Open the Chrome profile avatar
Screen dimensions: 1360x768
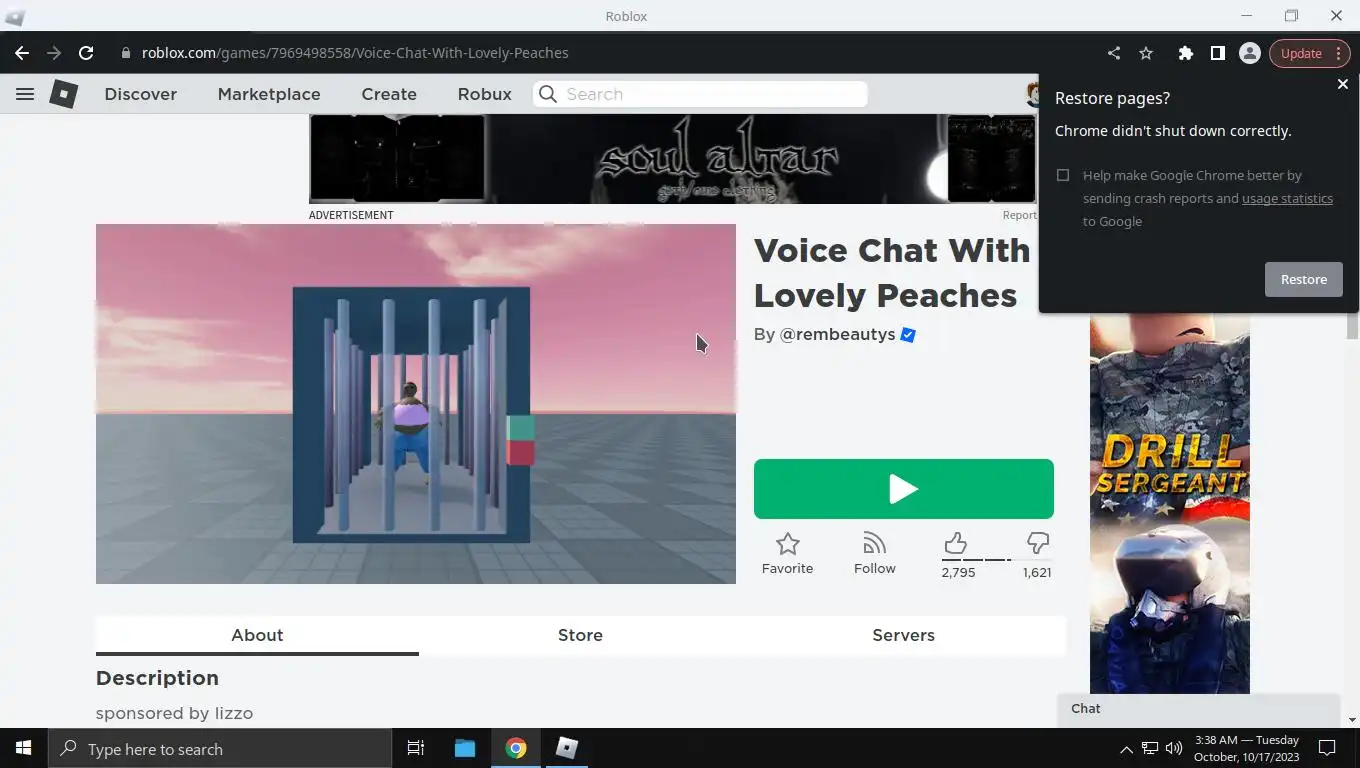[x=1249, y=53]
